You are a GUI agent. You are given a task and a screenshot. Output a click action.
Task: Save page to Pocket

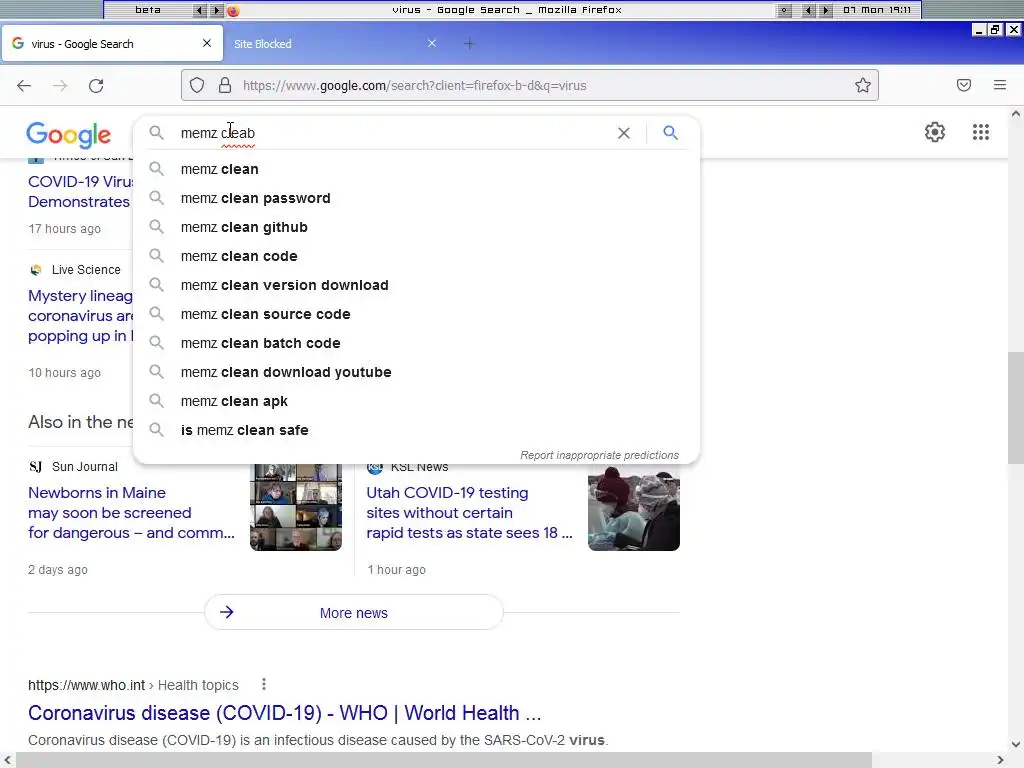tap(964, 85)
